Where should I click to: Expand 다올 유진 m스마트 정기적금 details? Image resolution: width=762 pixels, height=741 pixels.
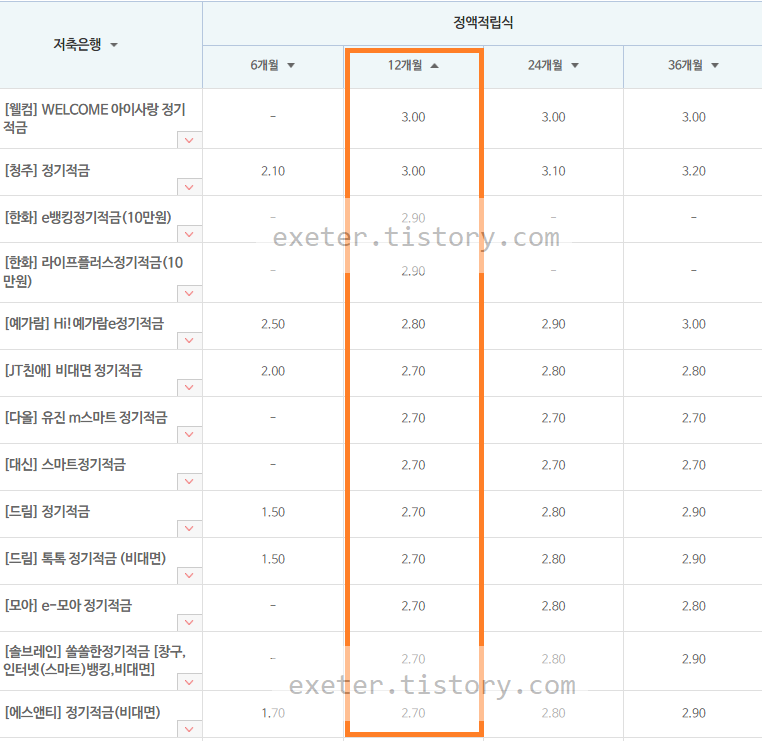[190, 435]
